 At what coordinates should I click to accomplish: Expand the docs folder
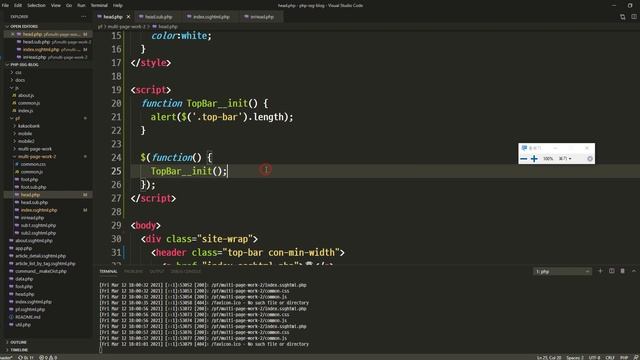pos(20,80)
